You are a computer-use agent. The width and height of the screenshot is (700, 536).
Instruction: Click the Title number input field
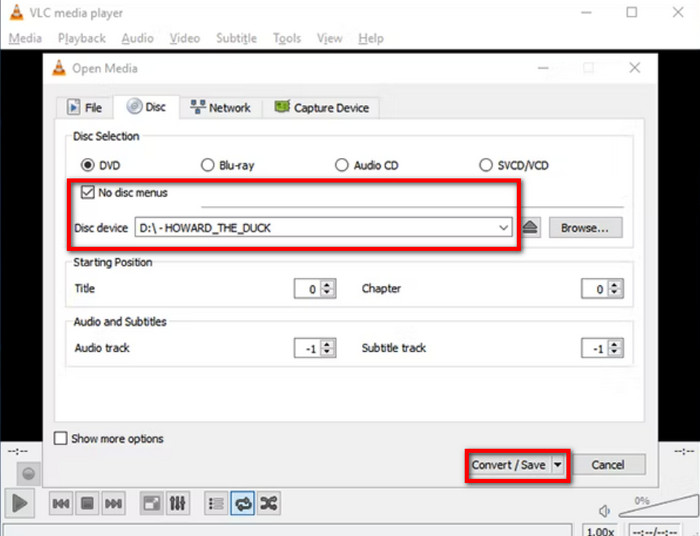308,288
